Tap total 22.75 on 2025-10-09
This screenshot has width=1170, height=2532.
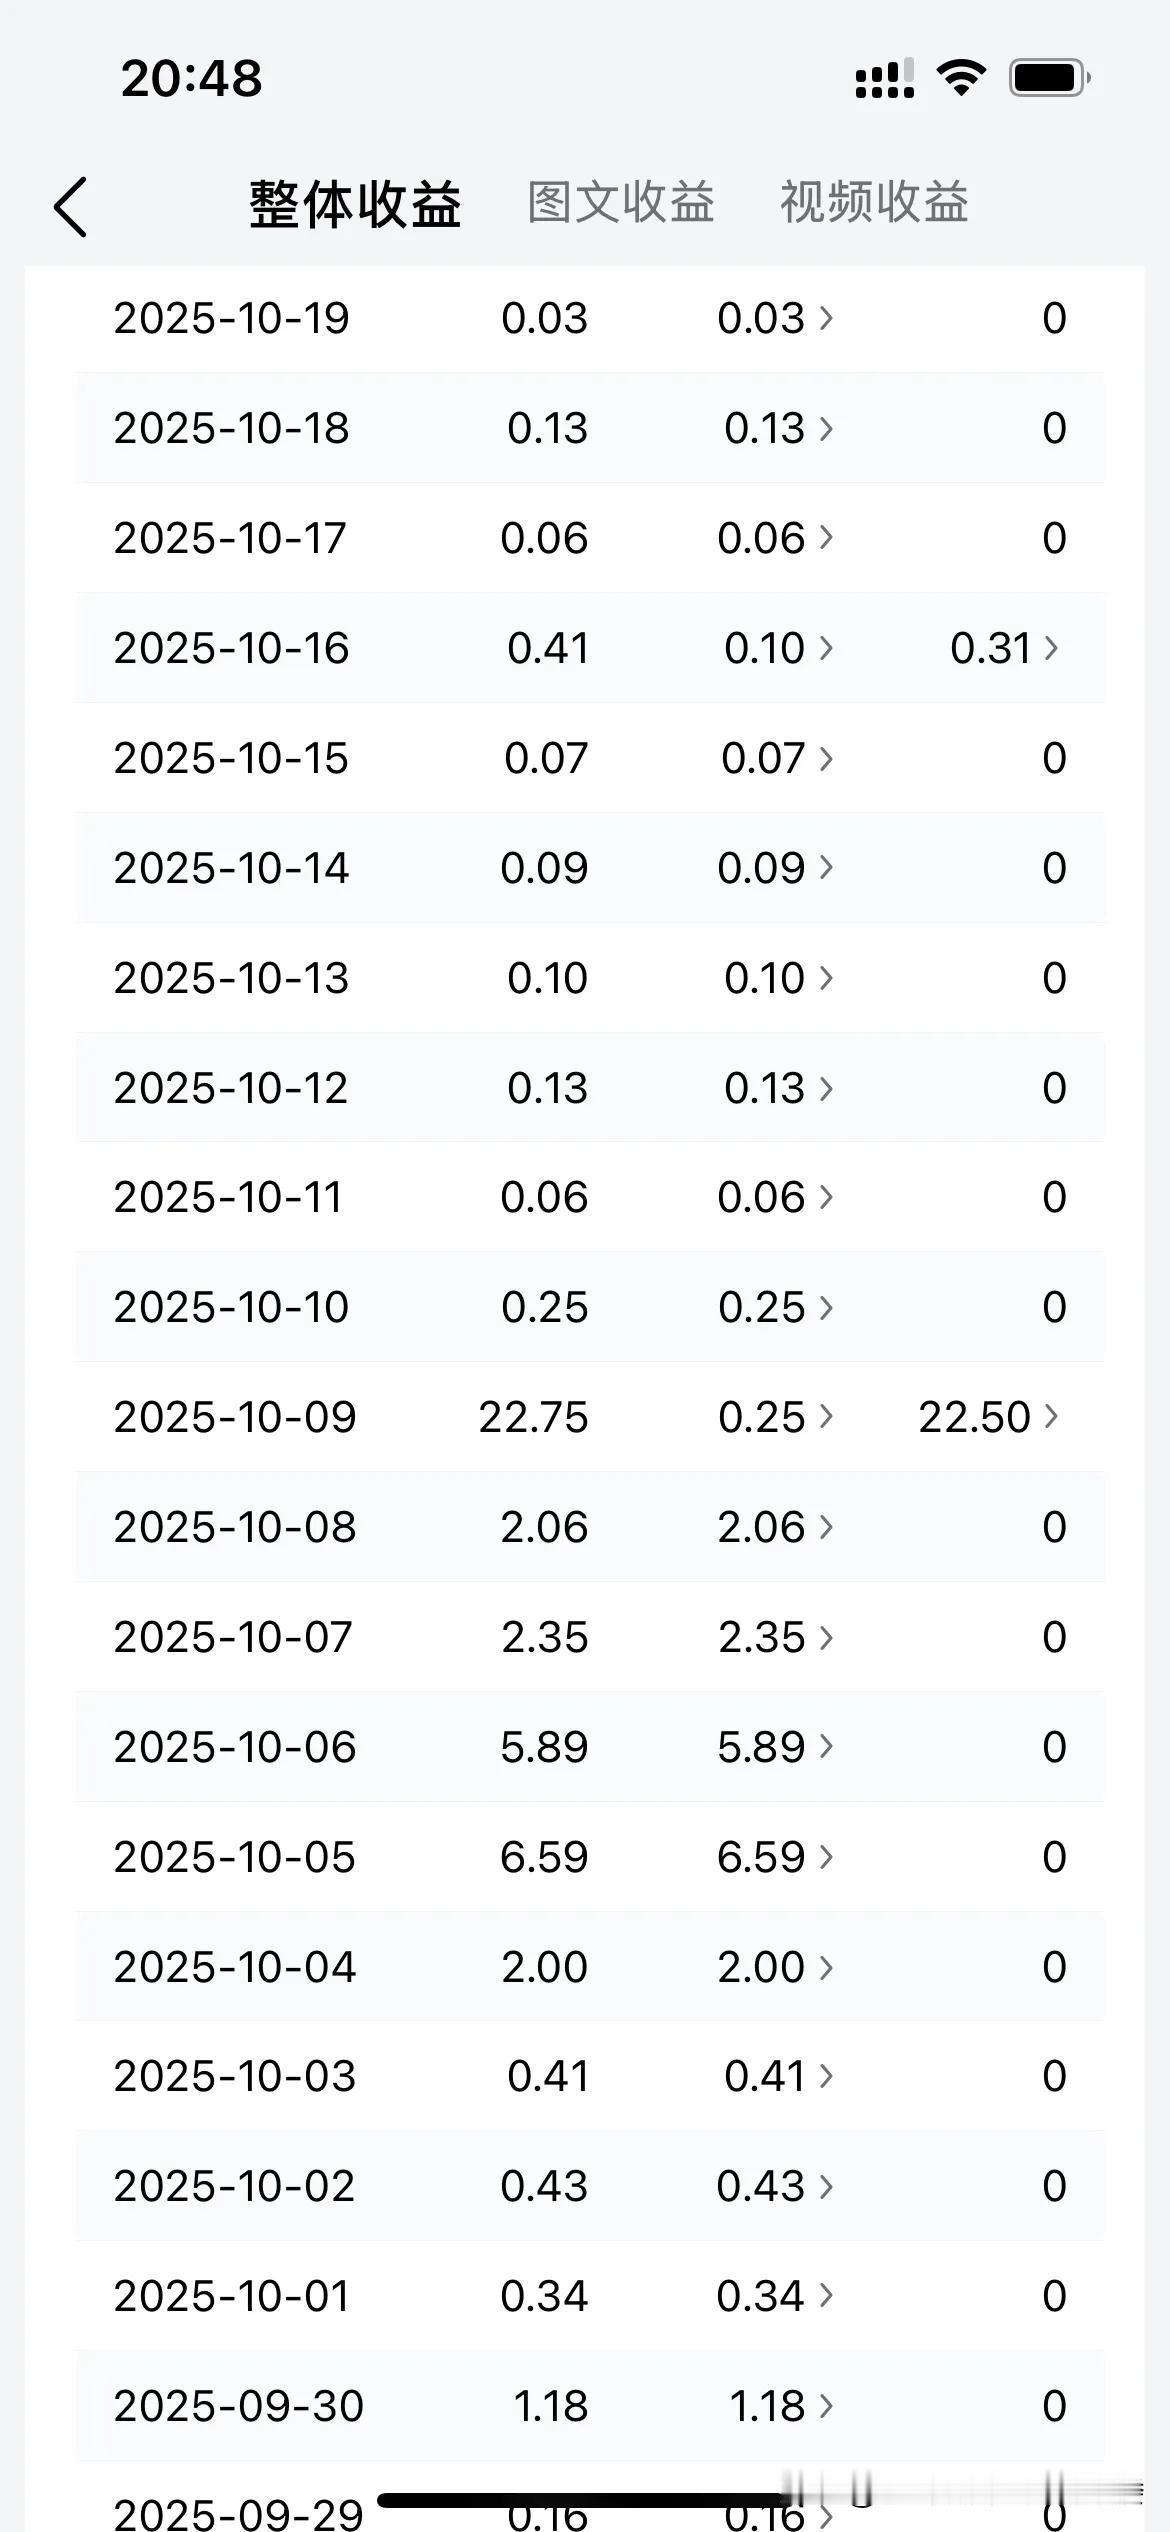533,1417
